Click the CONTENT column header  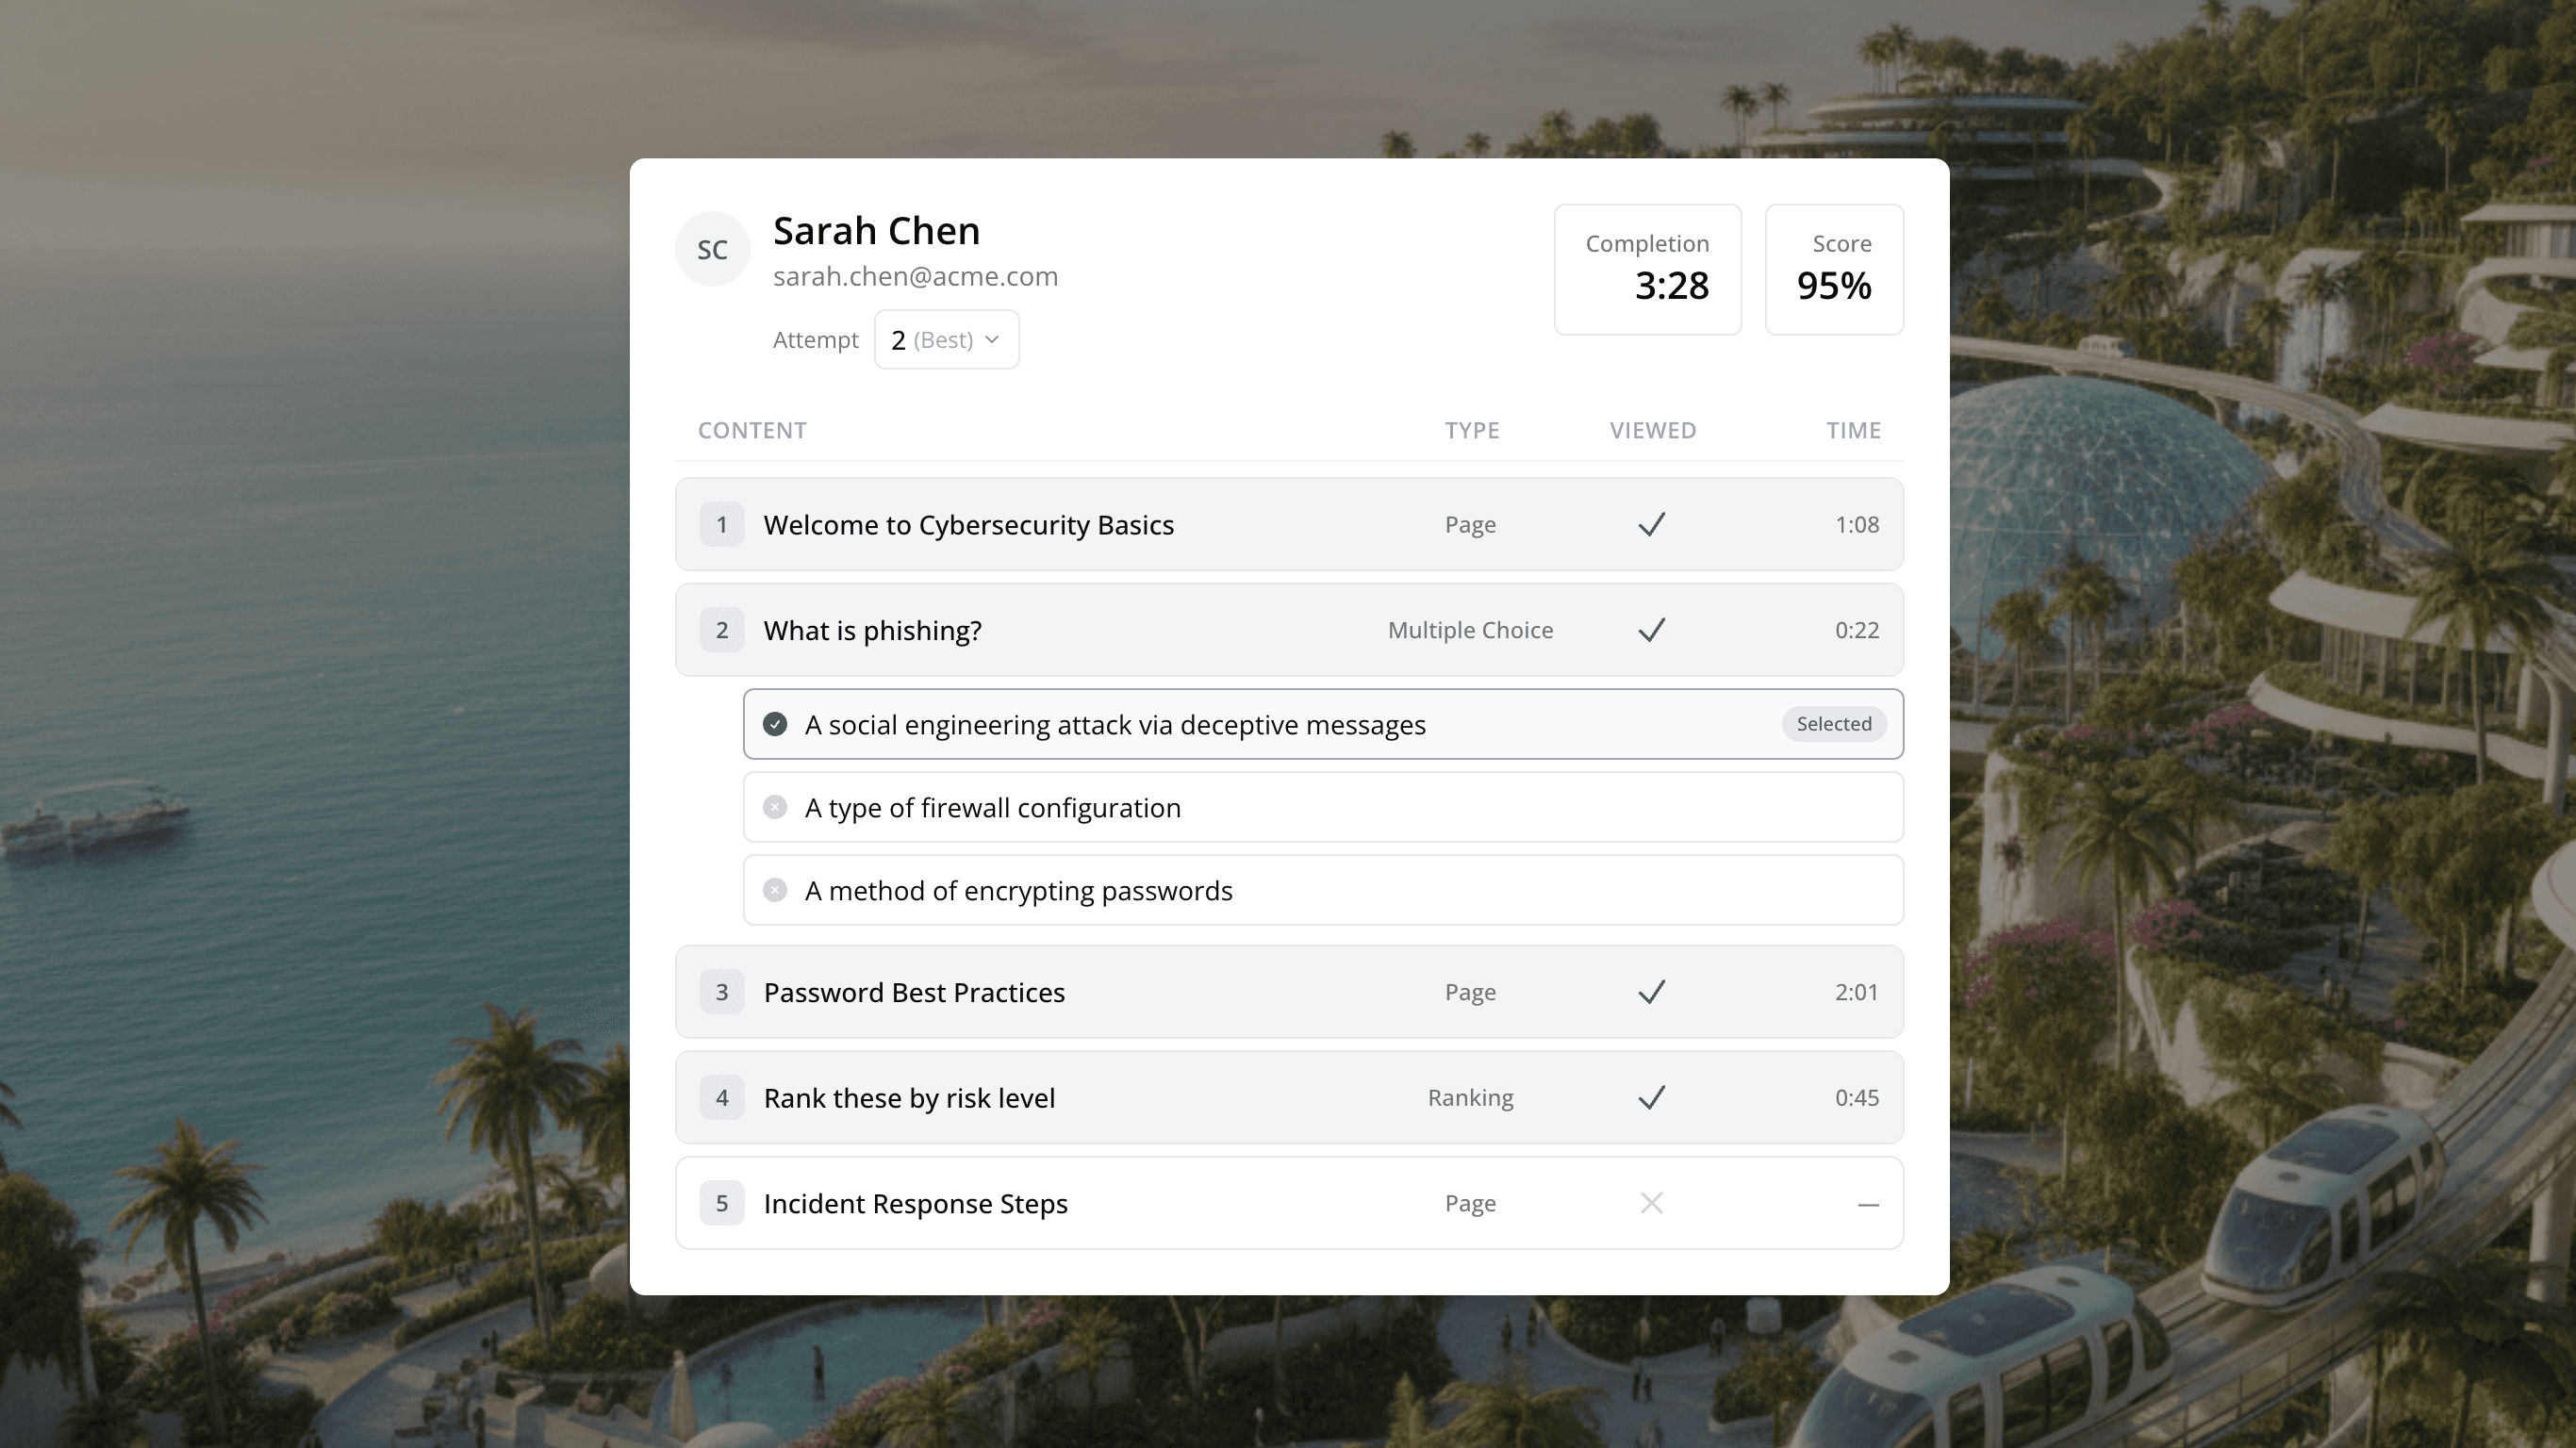pos(752,430)
